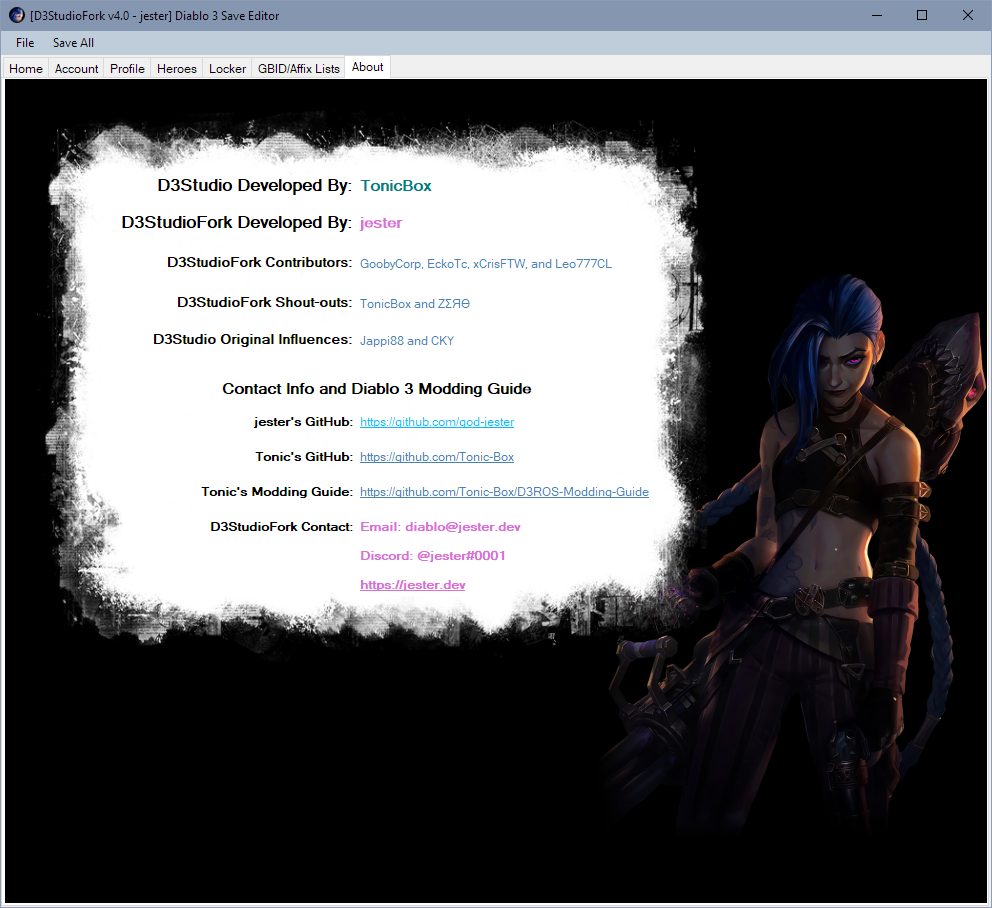This screenshot has height=908, width=992.
Task: Maximize the D3StudioFork window
Action: [x=922, y=15]
